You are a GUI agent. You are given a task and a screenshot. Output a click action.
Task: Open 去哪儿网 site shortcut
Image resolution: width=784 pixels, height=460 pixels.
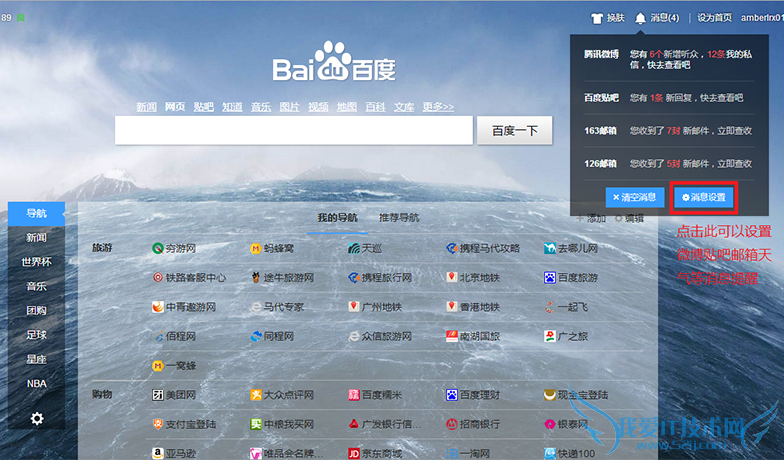click(x=571, y=248)
